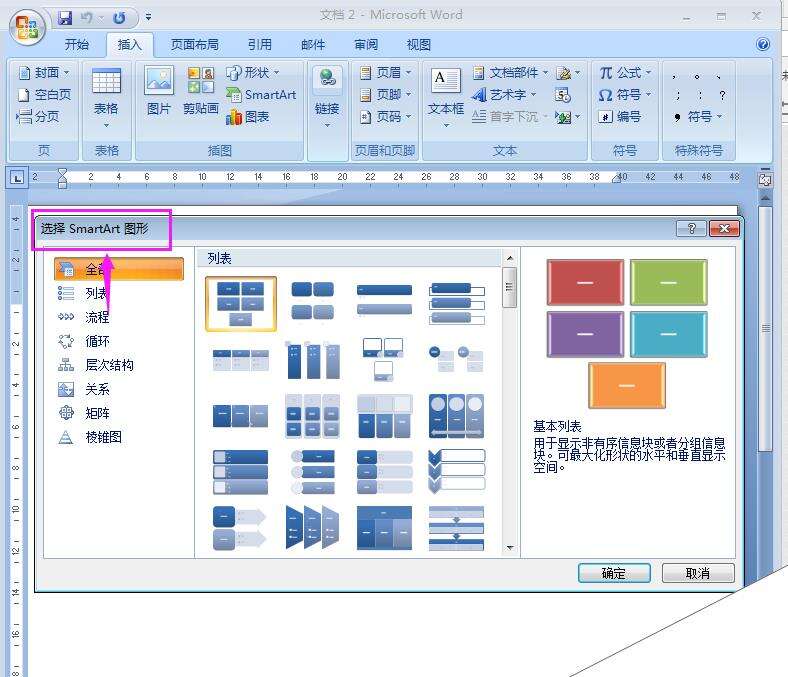
Task: Select the 插入 ribbon tab
Action: pos(130,45)
